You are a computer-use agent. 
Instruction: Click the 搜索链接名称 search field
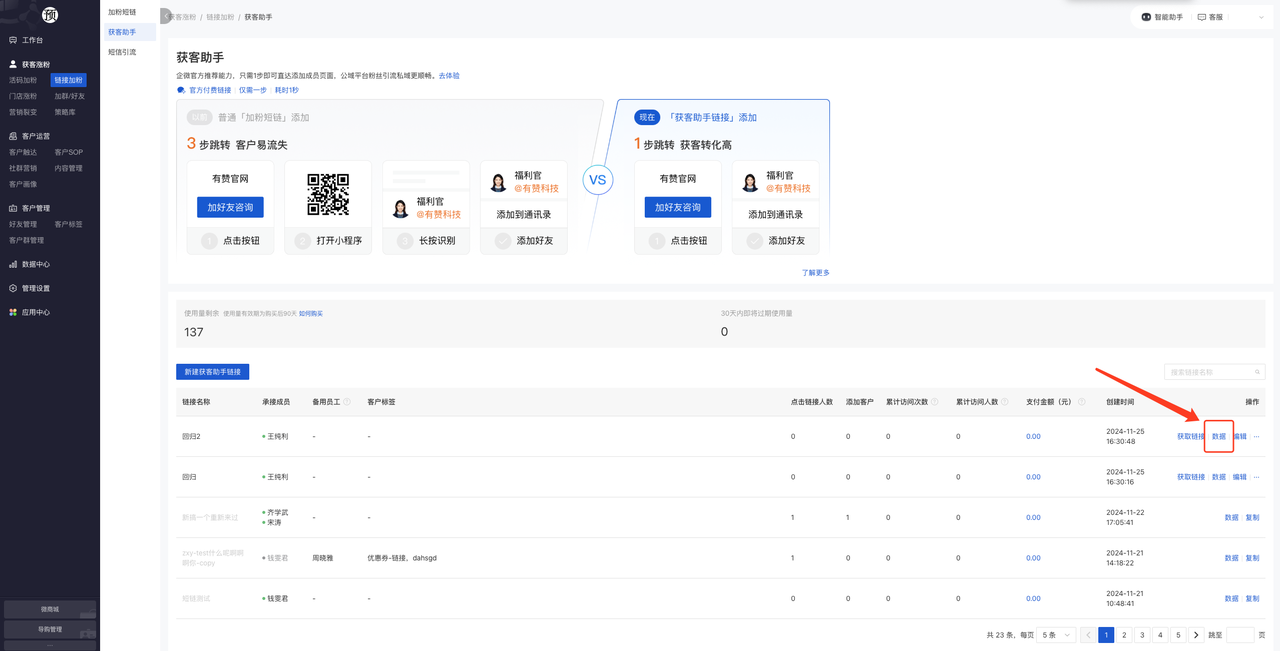(1215, 372)
